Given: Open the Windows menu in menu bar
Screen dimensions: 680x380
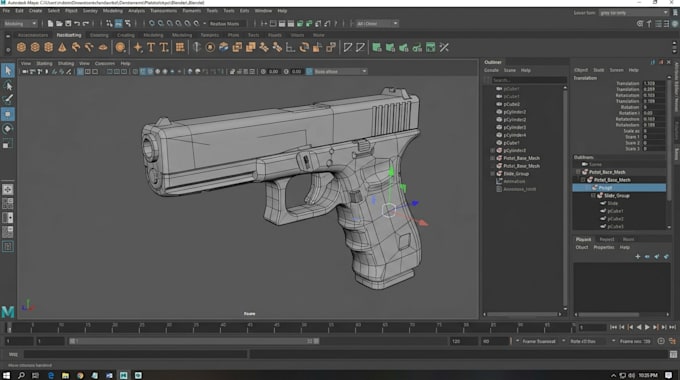Looking at the screenshot, I should [263, 11].
